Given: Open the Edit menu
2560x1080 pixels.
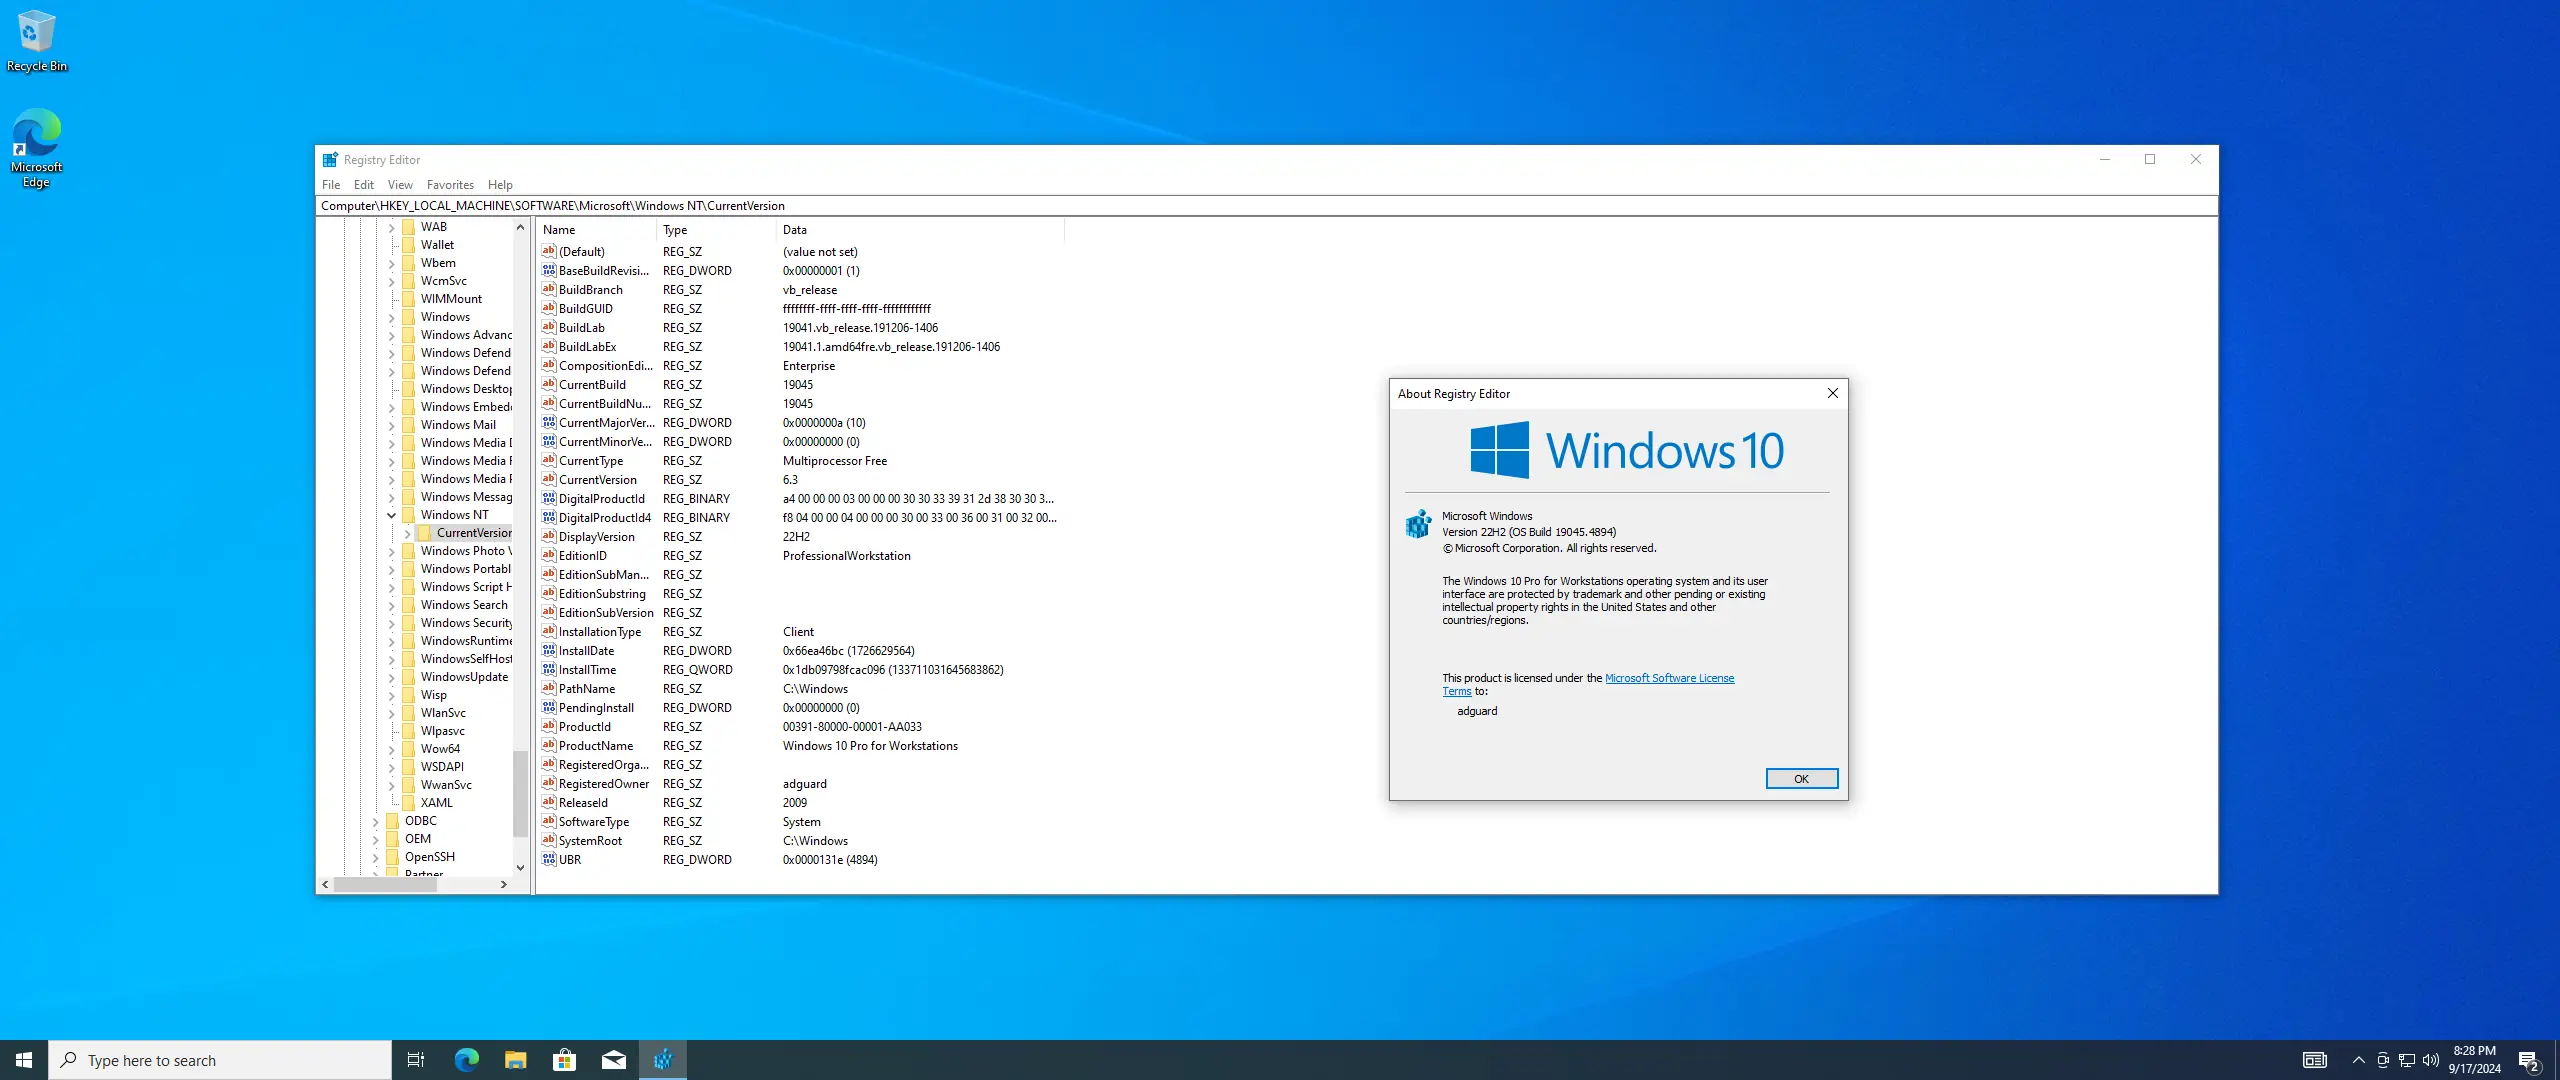Looking at the screenshot, I should coord(363,185).
